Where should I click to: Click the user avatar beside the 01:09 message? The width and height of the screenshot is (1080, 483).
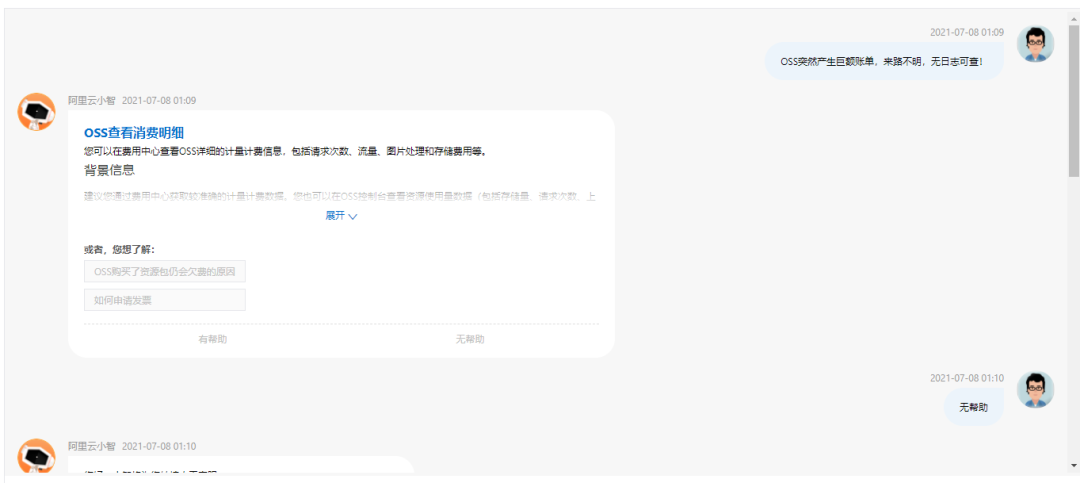[x=1035, y=44]
